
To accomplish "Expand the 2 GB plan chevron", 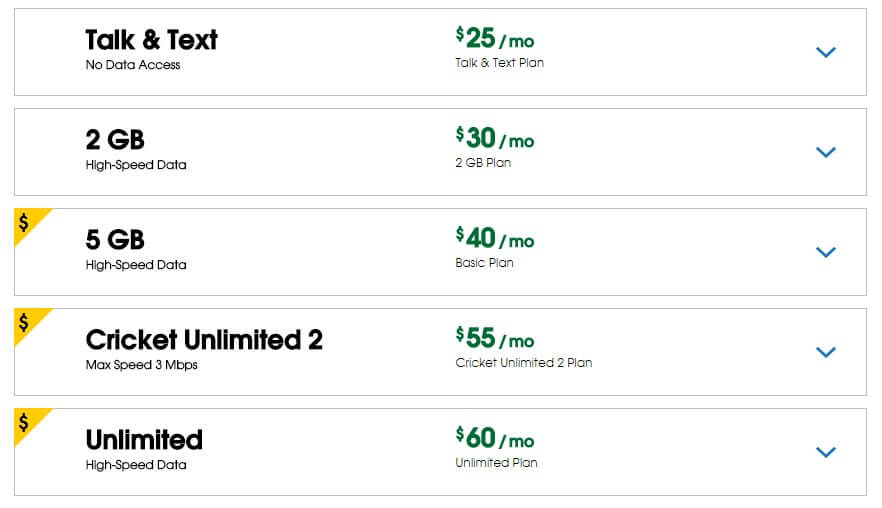I will (825, 152).
